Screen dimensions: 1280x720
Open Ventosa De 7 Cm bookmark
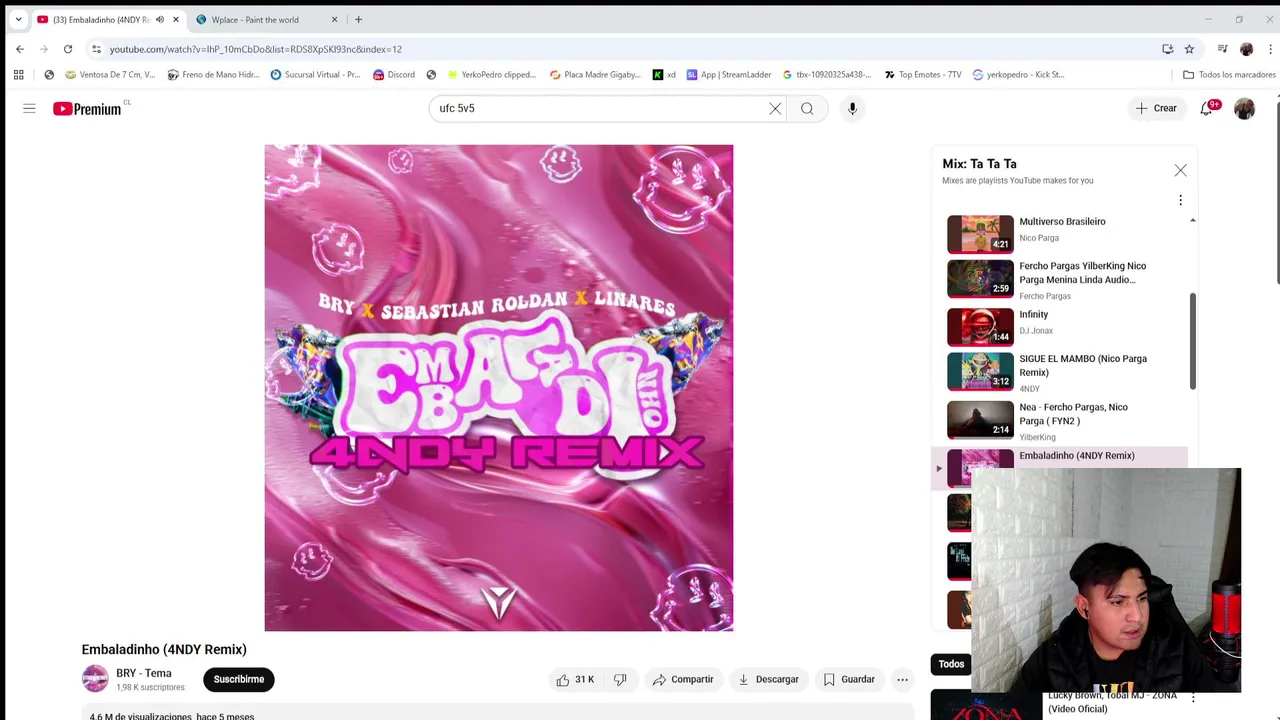110,74
